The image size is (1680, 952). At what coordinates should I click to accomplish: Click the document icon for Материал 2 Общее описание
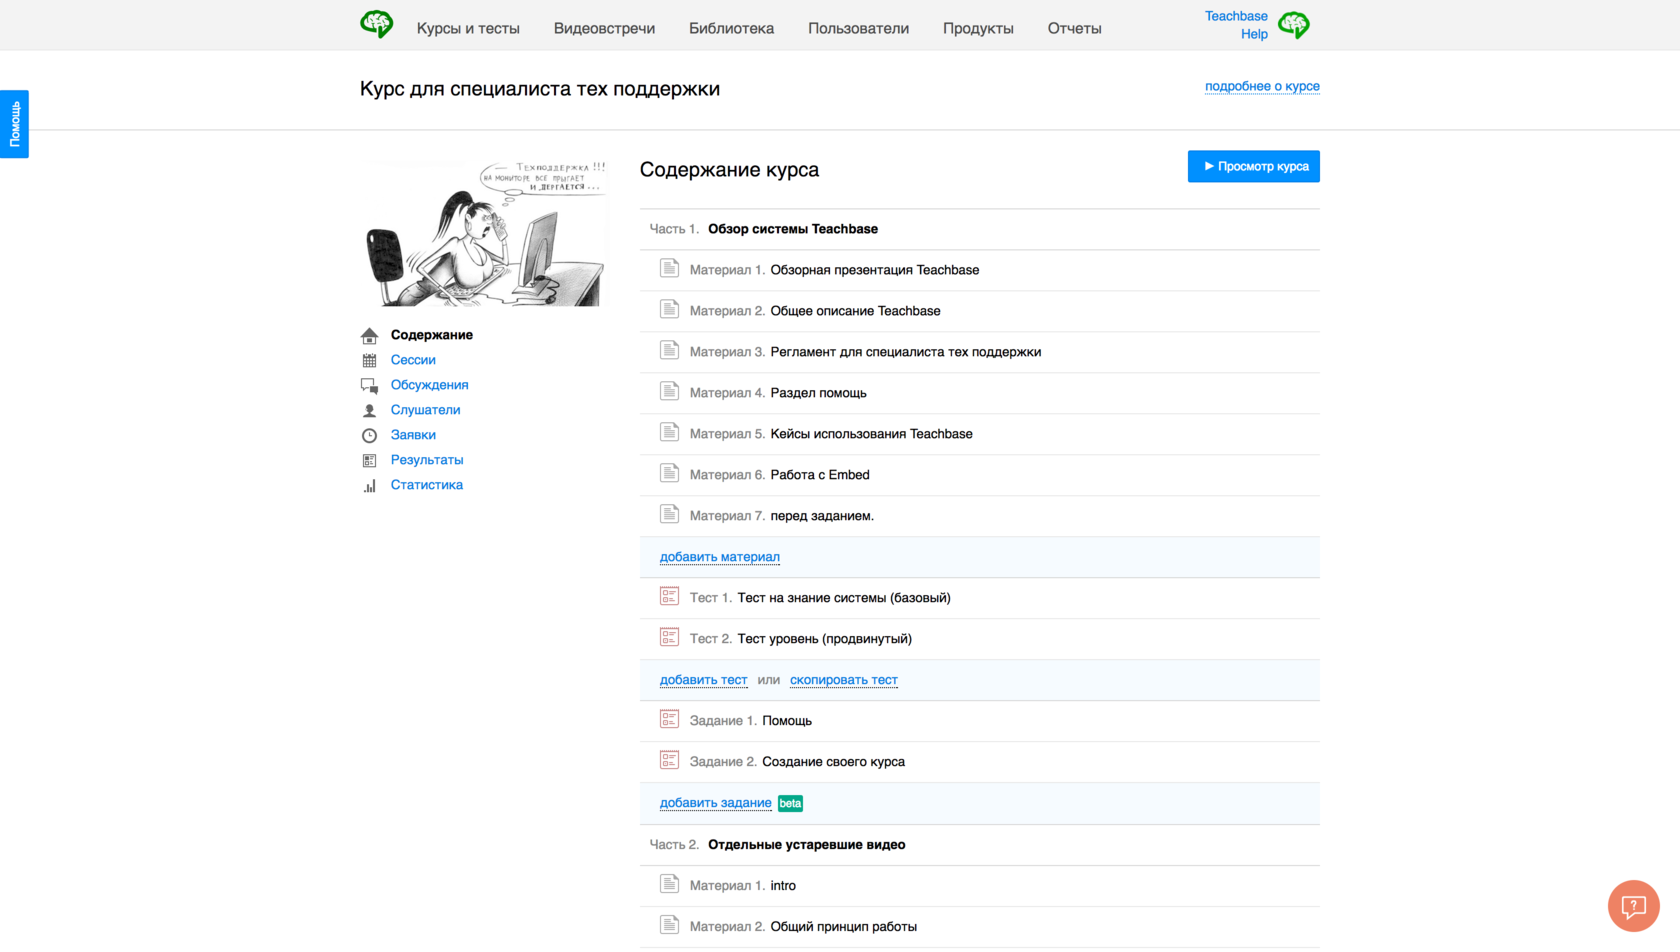tap(670, 309)
